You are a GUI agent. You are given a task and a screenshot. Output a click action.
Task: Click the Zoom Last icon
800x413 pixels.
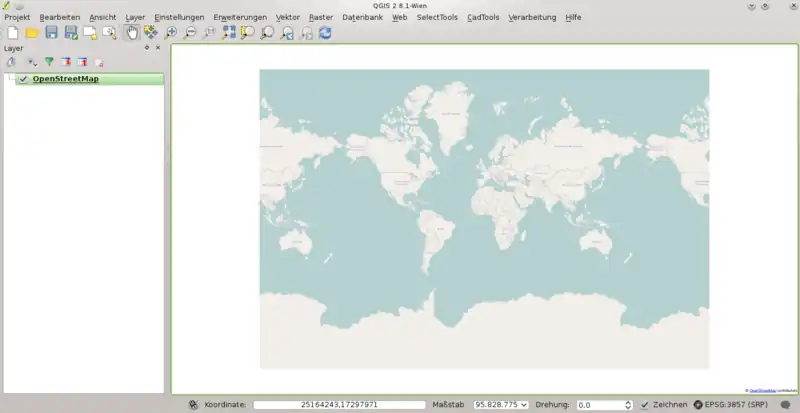click(x=287, y=33)
